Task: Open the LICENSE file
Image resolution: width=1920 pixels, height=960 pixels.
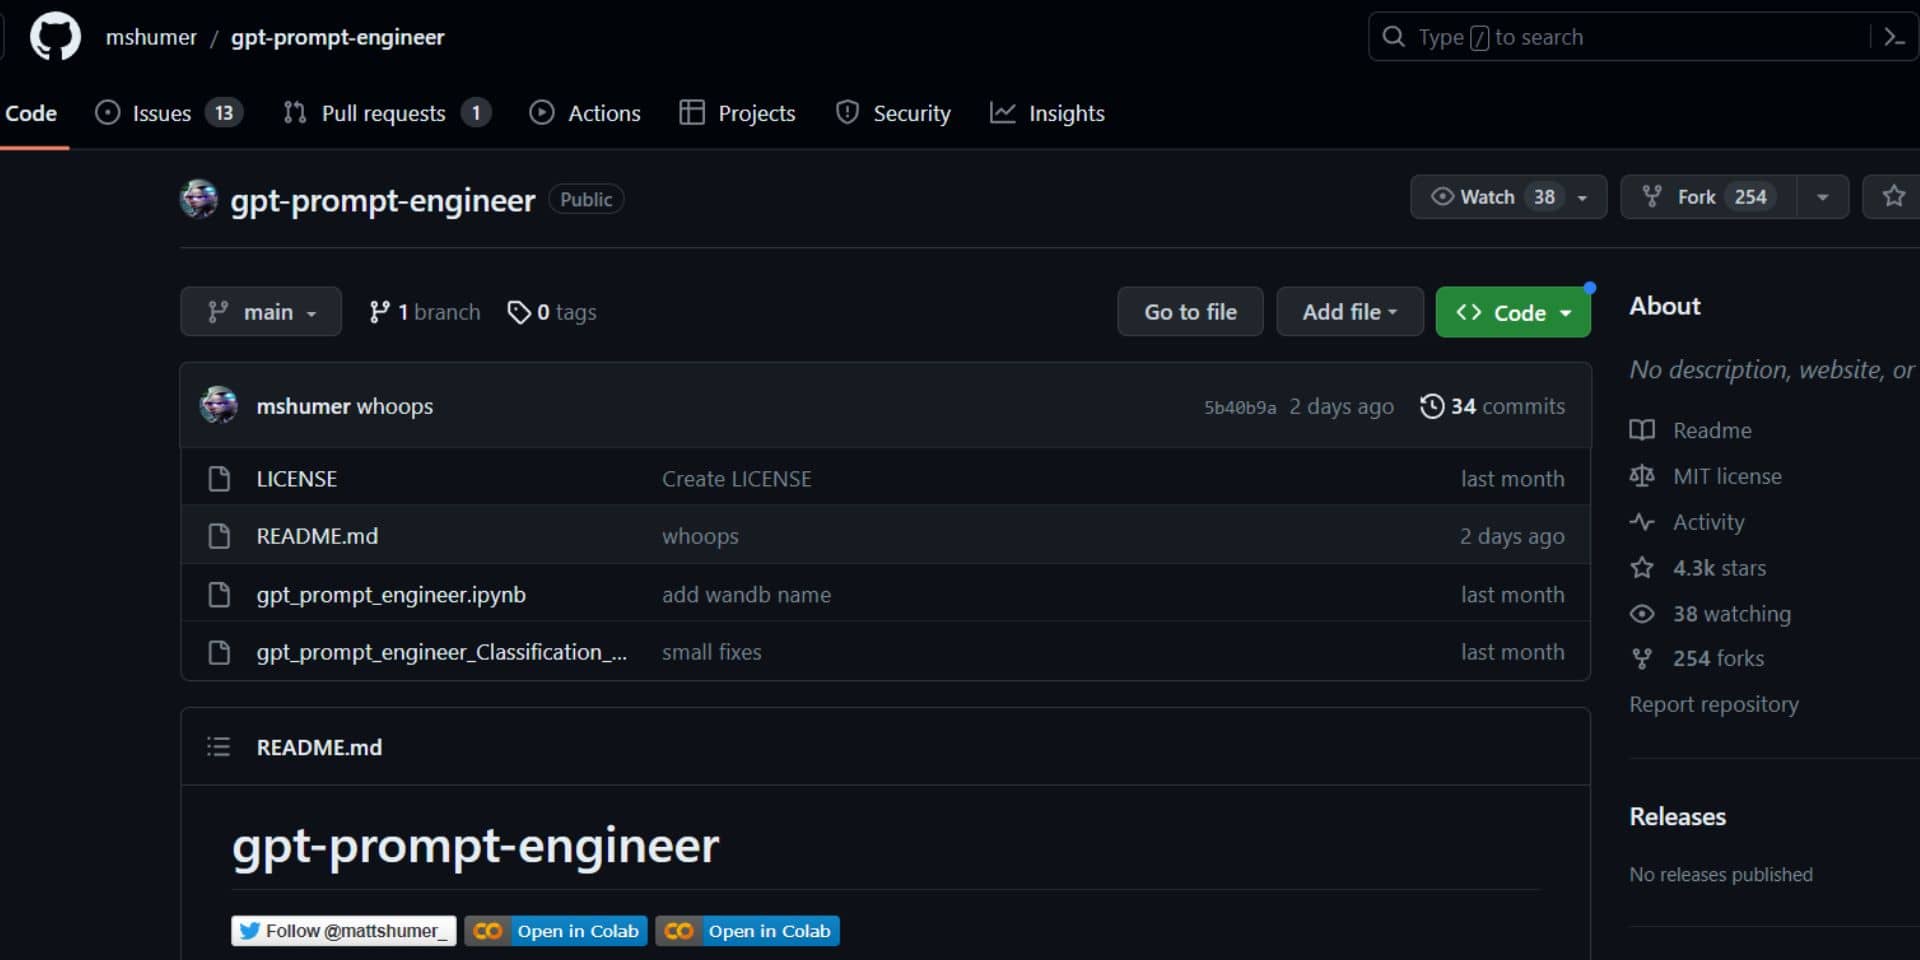Action: tap(297, 479)
